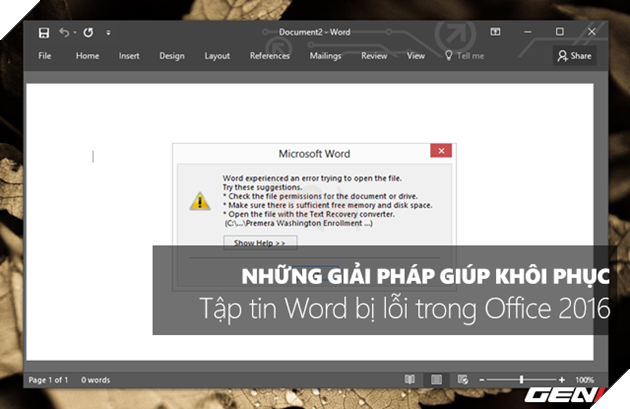Select Print Layout view icon
This screenshot has height=409, width=630.
click(436, 380)
